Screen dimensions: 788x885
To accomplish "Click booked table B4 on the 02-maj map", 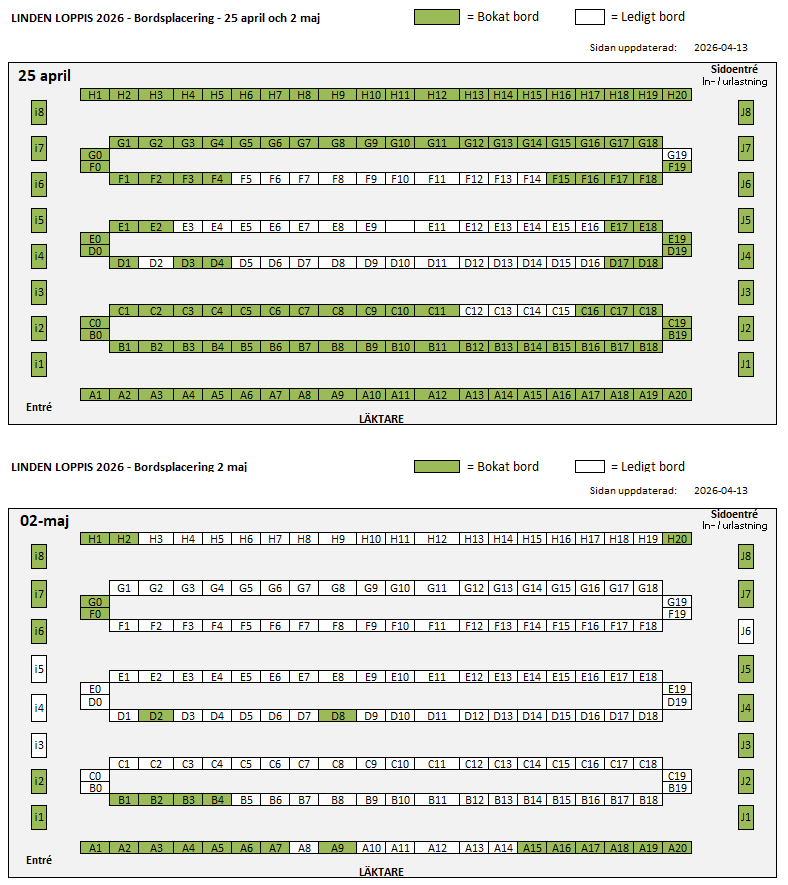I will [217, 800].
